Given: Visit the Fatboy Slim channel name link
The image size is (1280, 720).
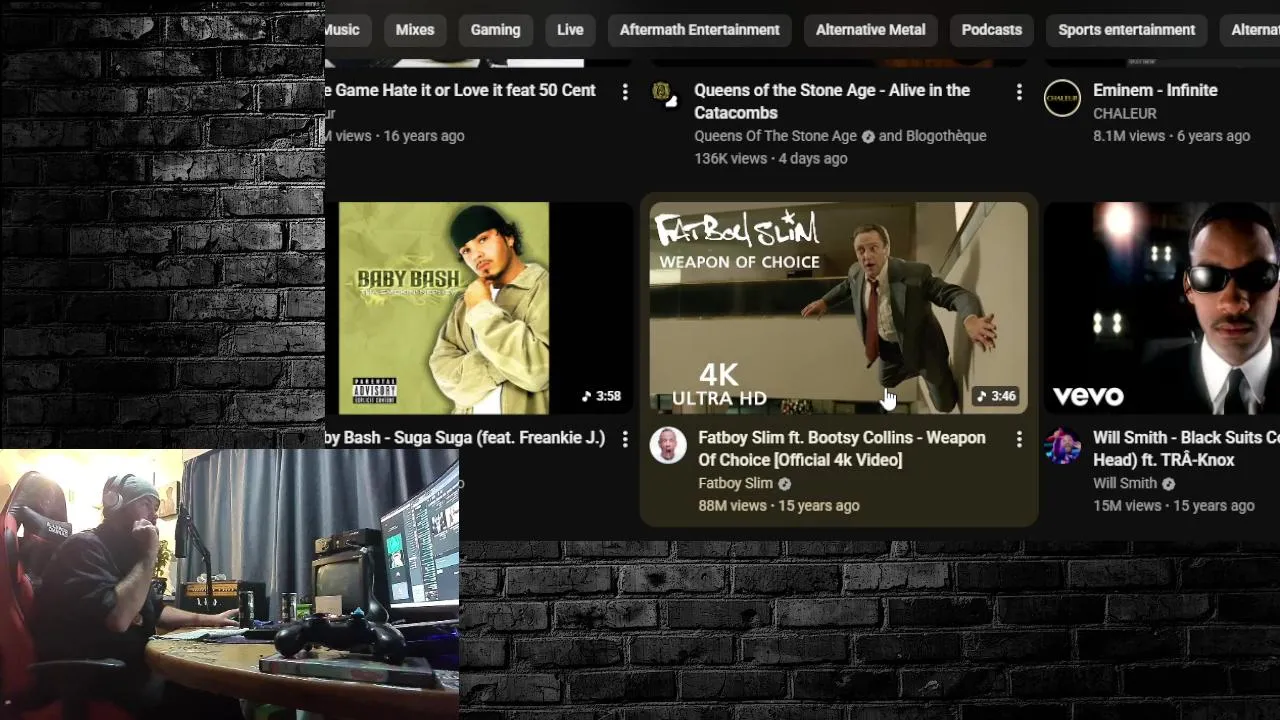Looking at the screenshot, I should coord(735,483).
